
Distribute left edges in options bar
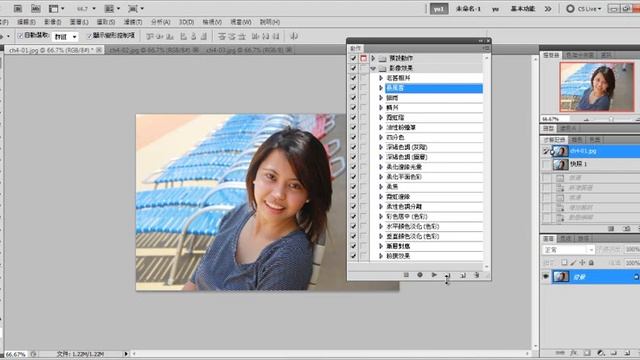[x=256, y=36]
